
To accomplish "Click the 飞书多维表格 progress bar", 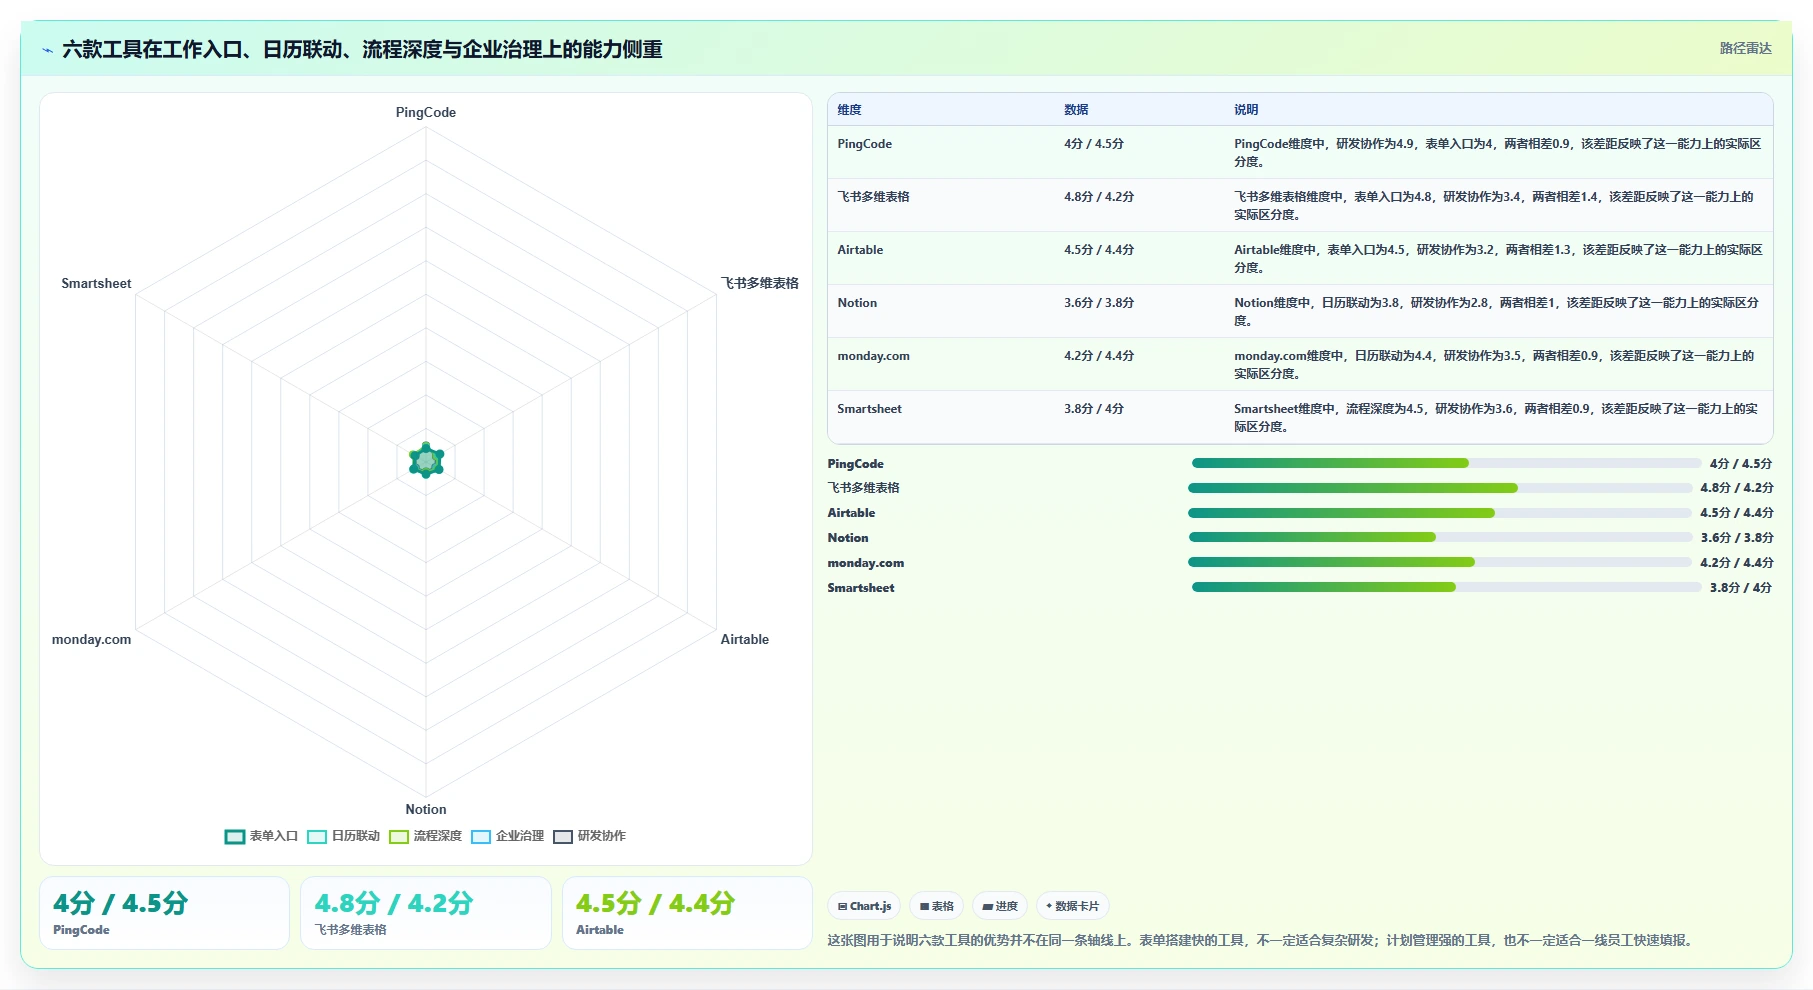I will [x=1440, y=488].
